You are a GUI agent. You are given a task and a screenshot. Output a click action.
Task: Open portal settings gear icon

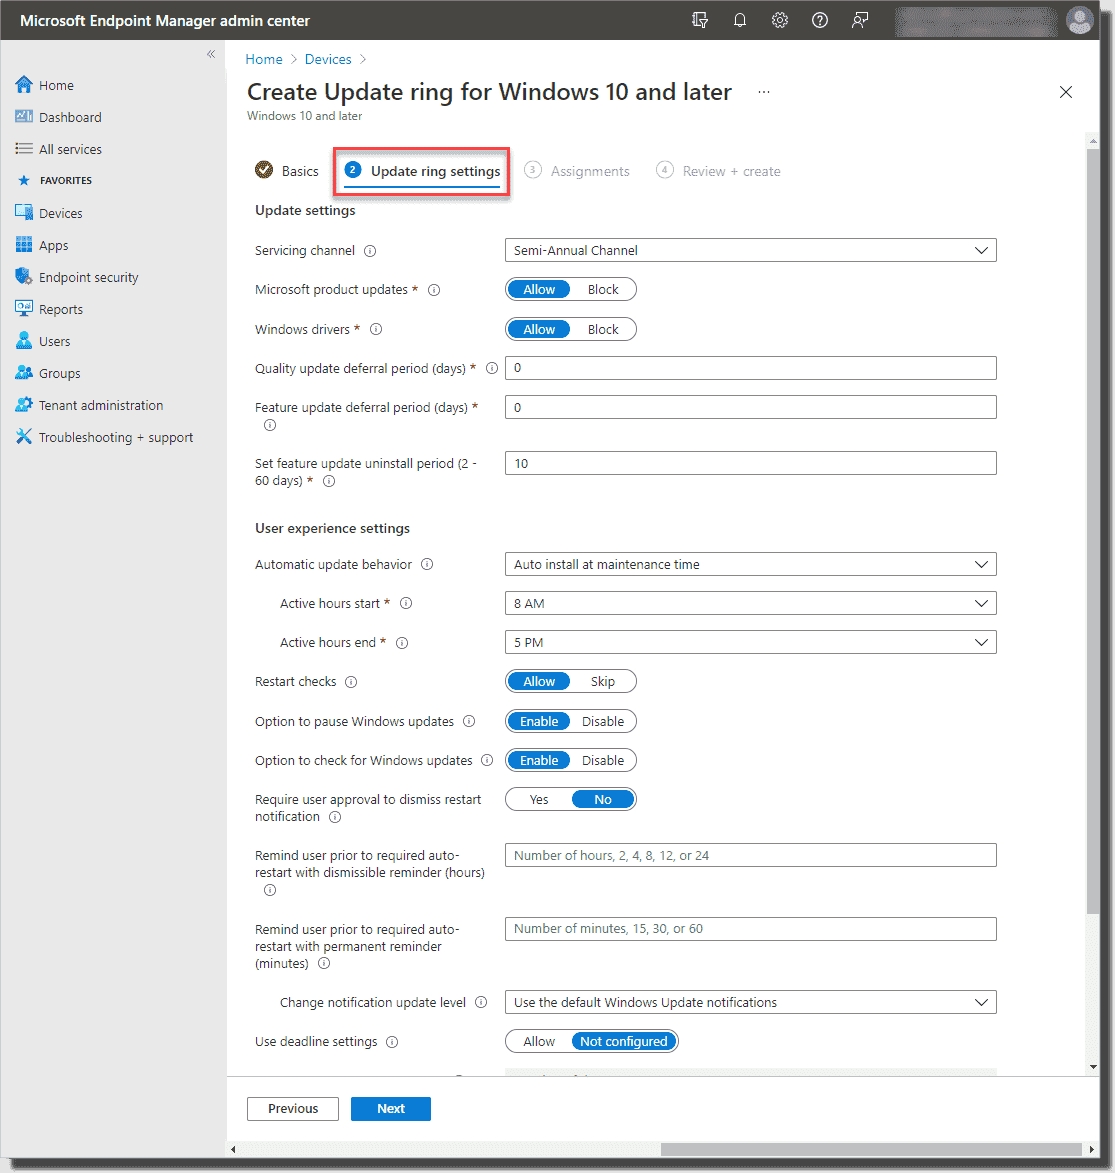click(780, 20)
